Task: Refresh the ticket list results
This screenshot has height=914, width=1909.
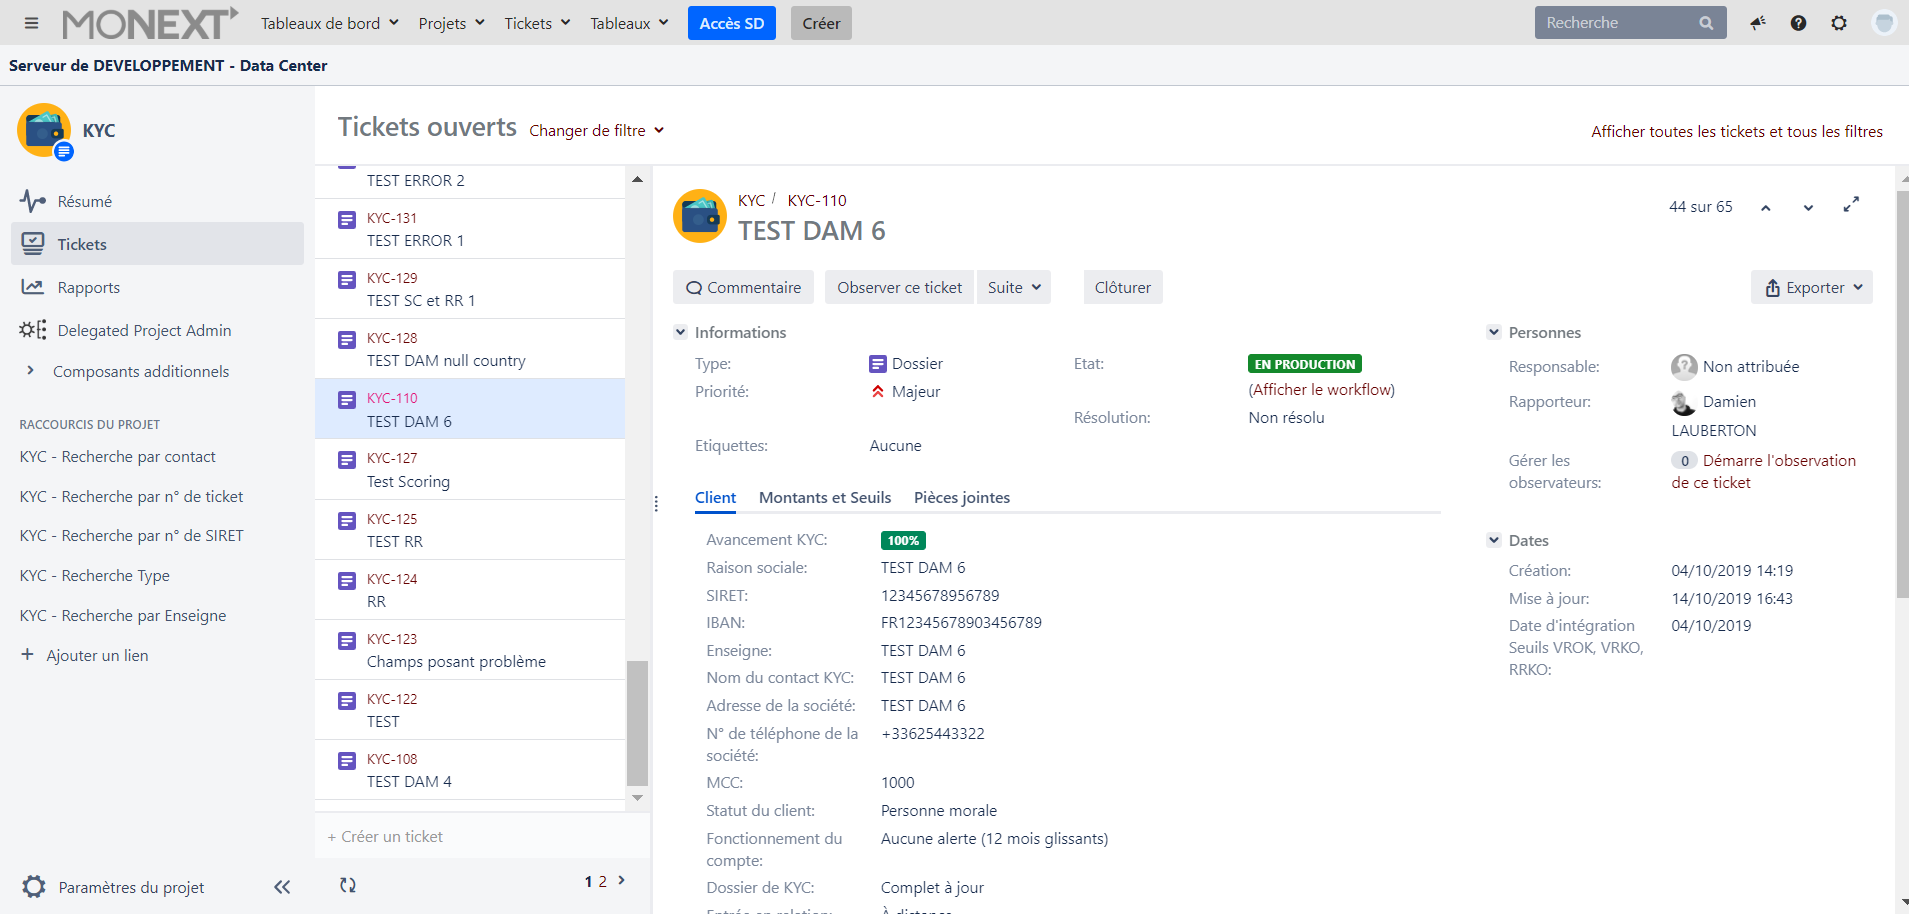Action: (347, 885)
